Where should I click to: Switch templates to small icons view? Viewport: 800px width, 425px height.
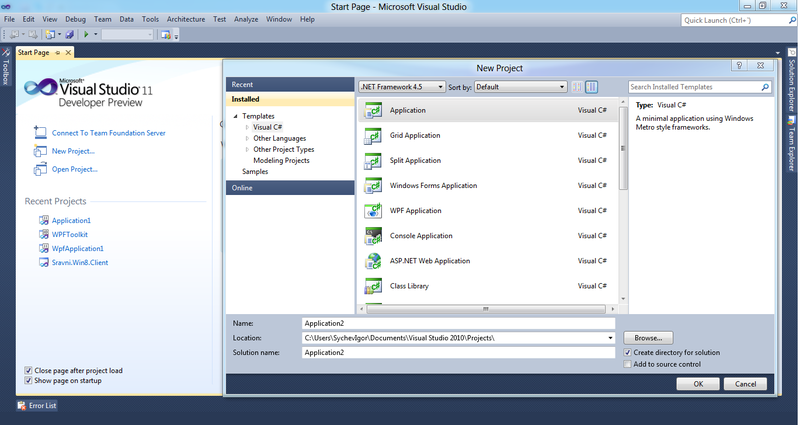(577, 87)
